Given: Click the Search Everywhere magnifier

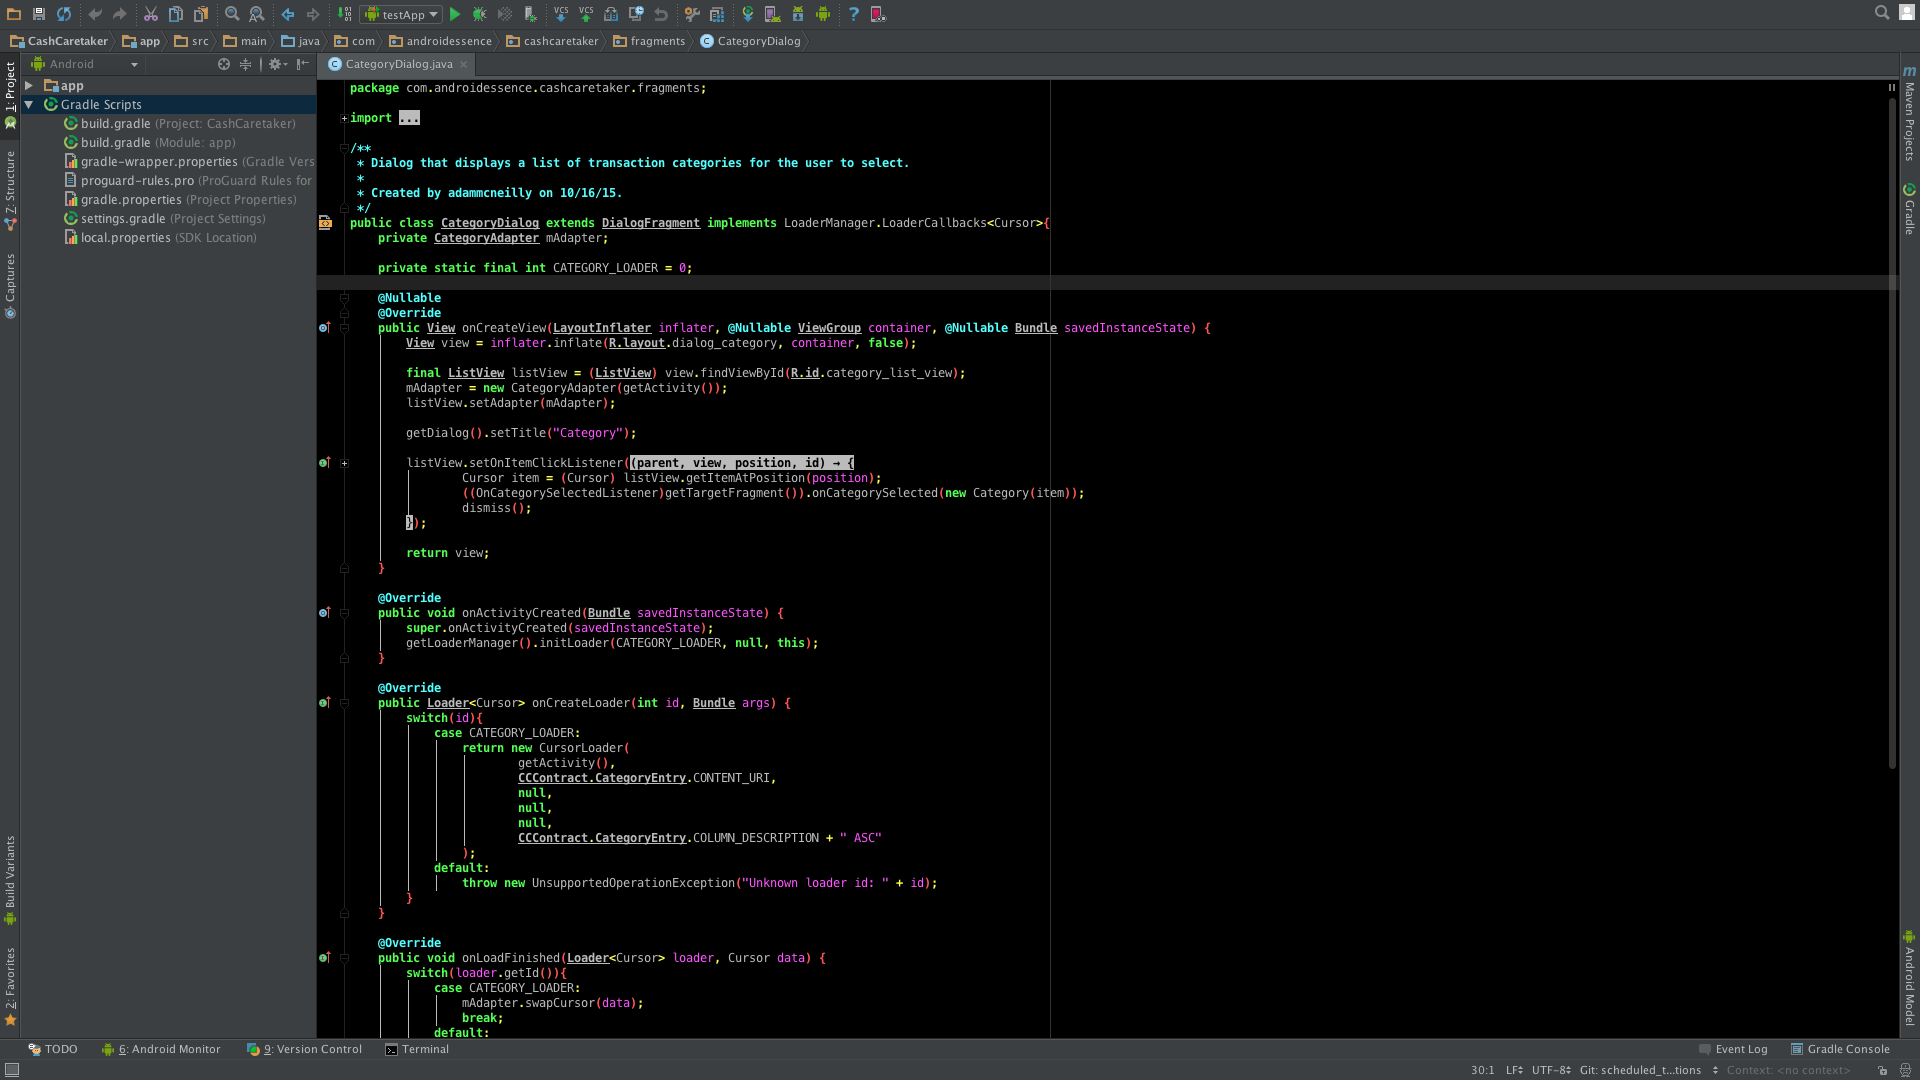Looking at the screenshot, I should (x=1882, y=13).
